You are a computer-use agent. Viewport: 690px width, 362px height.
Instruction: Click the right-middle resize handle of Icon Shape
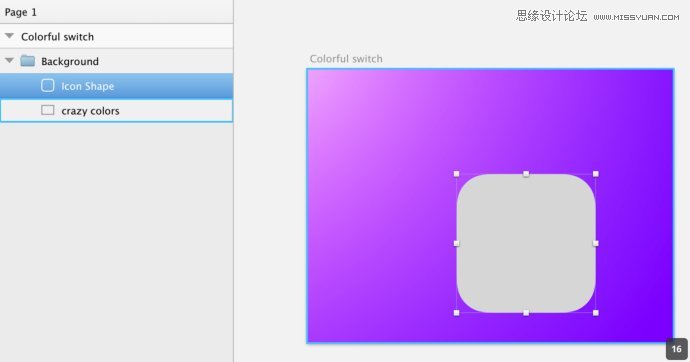coord(595,243)
